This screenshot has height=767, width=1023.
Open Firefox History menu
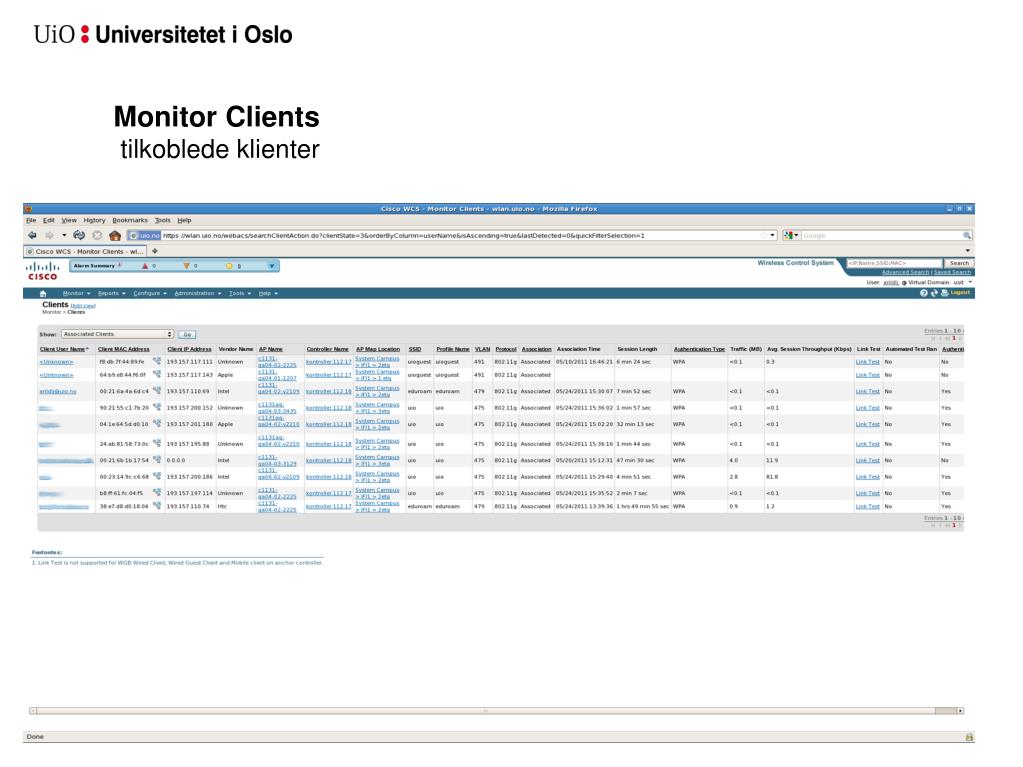pos(94,220)
